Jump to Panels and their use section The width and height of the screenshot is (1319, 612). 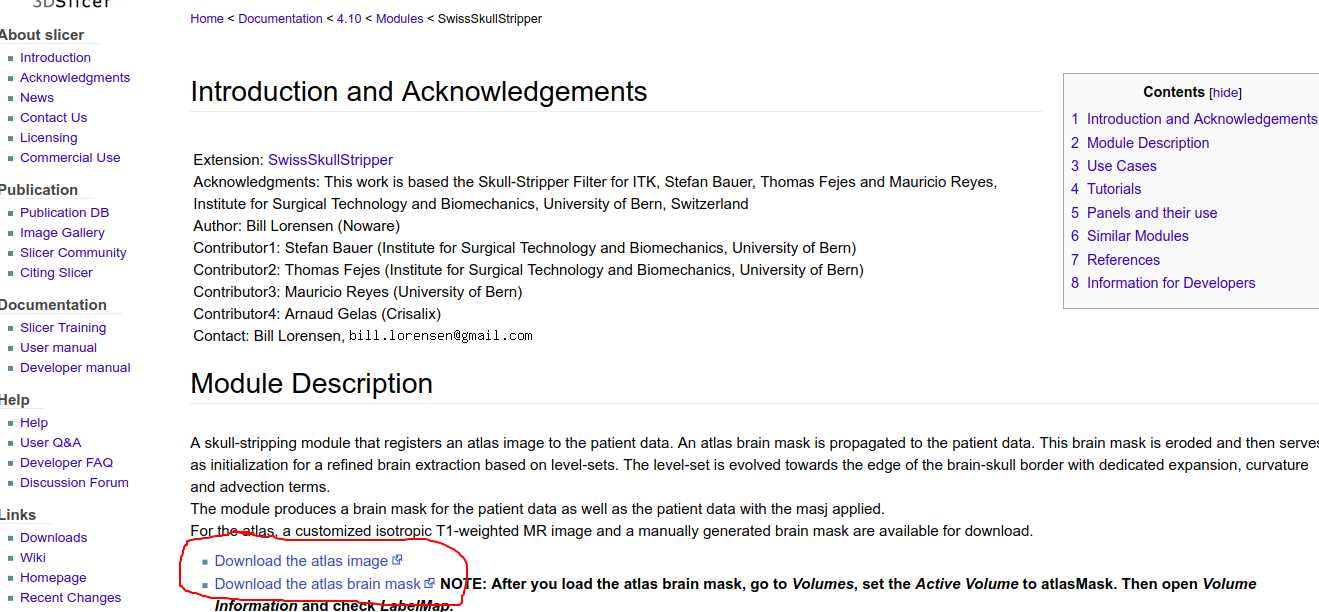(x=1152, y=213)
